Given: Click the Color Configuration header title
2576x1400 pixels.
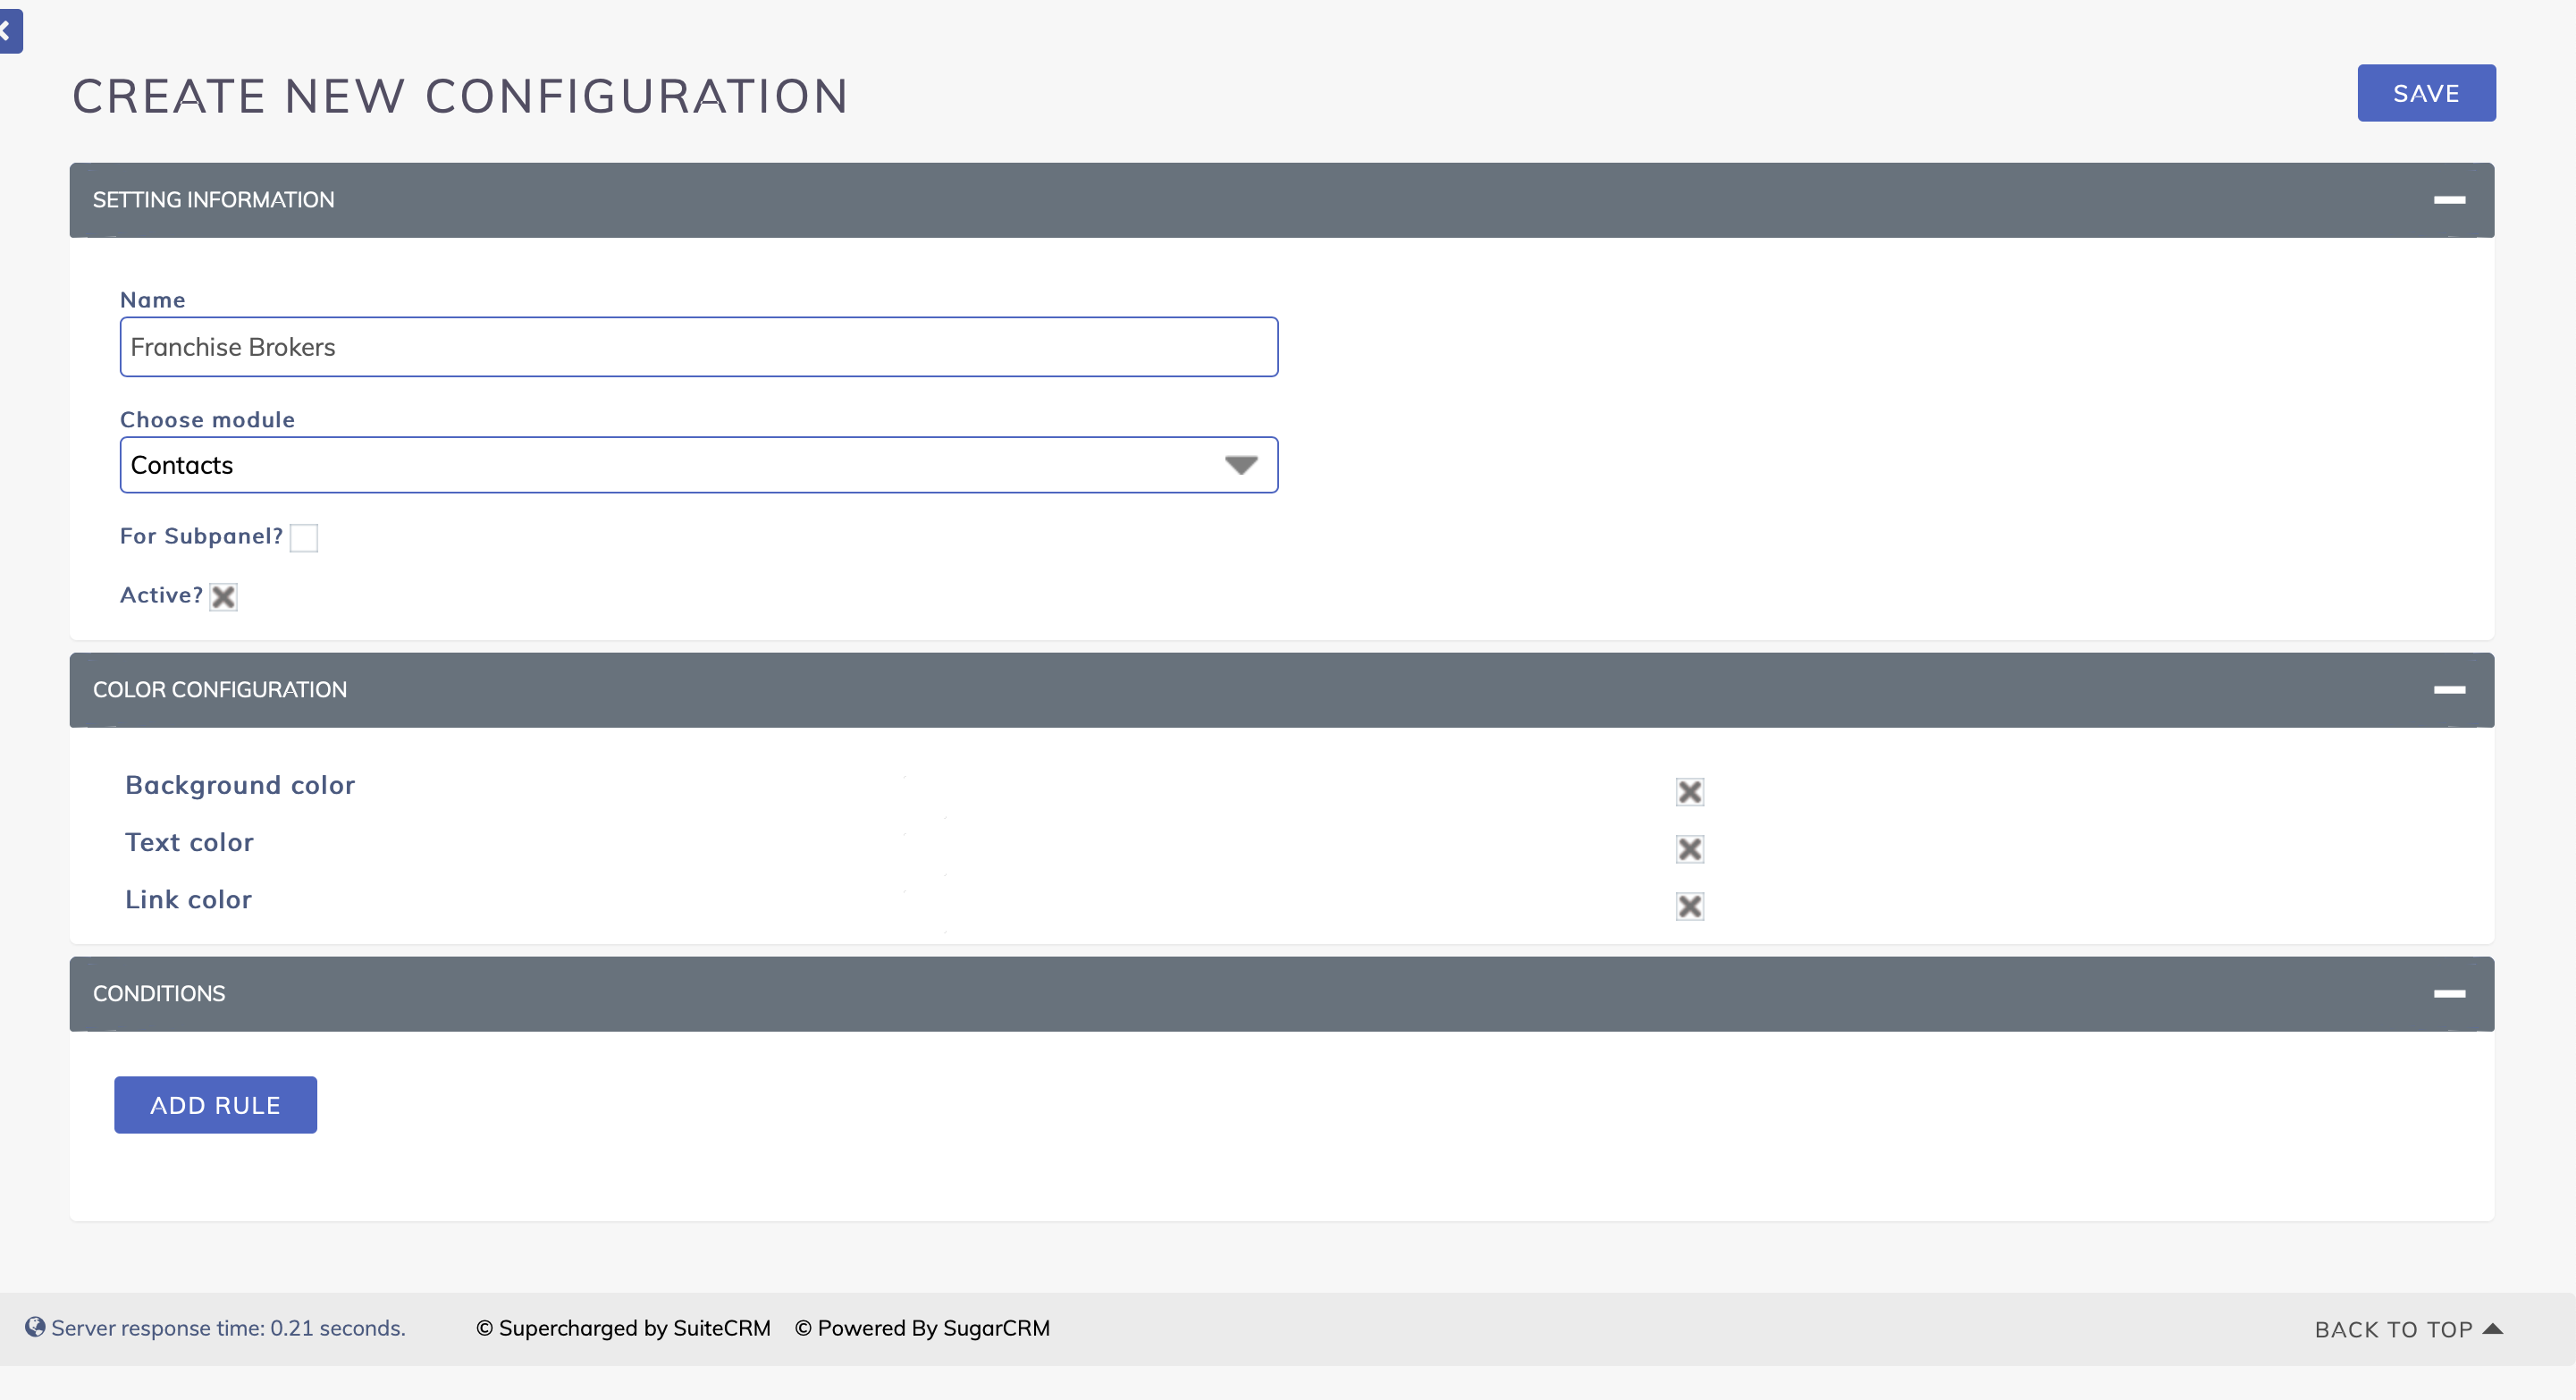Looking at the screenshot, I should click(x=220, y=690).
